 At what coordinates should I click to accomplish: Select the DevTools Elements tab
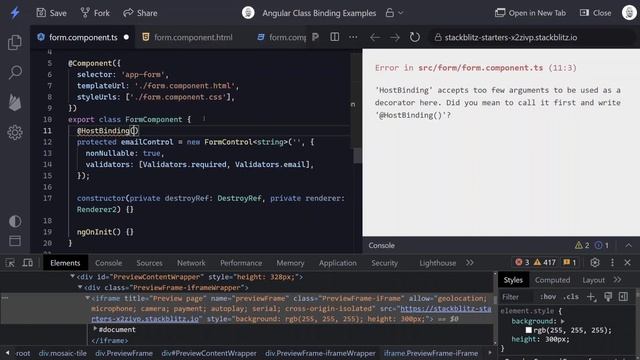pos(65,263)
